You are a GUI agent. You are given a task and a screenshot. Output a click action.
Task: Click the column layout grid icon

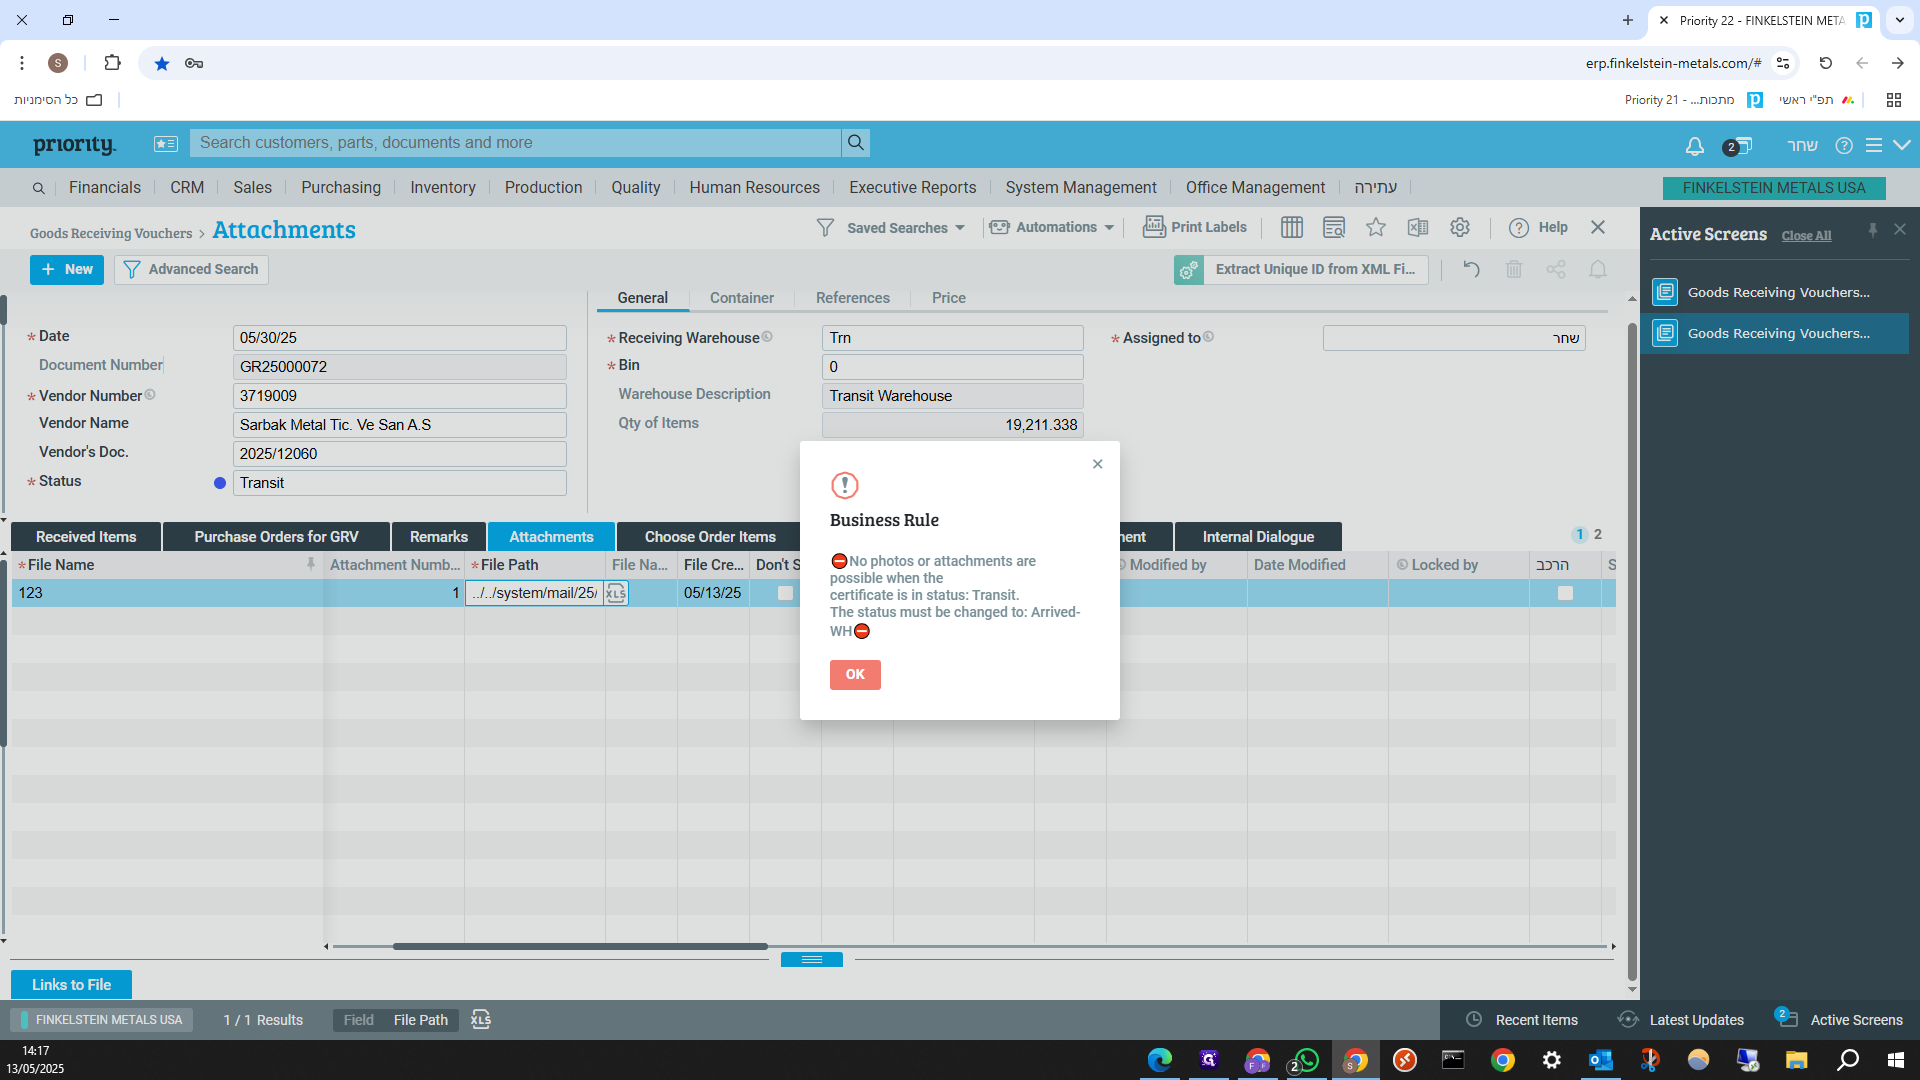pyautogui.click(x=1292, y=228)
